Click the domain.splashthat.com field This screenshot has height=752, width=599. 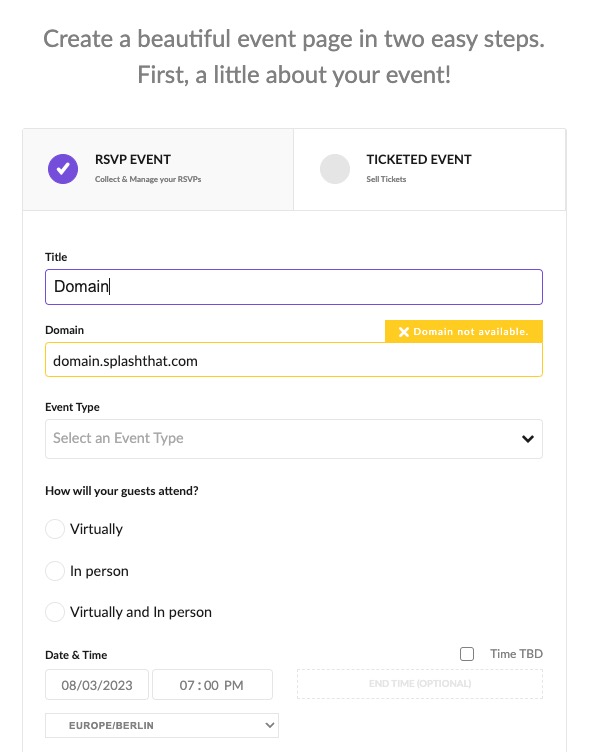(294, 360)
